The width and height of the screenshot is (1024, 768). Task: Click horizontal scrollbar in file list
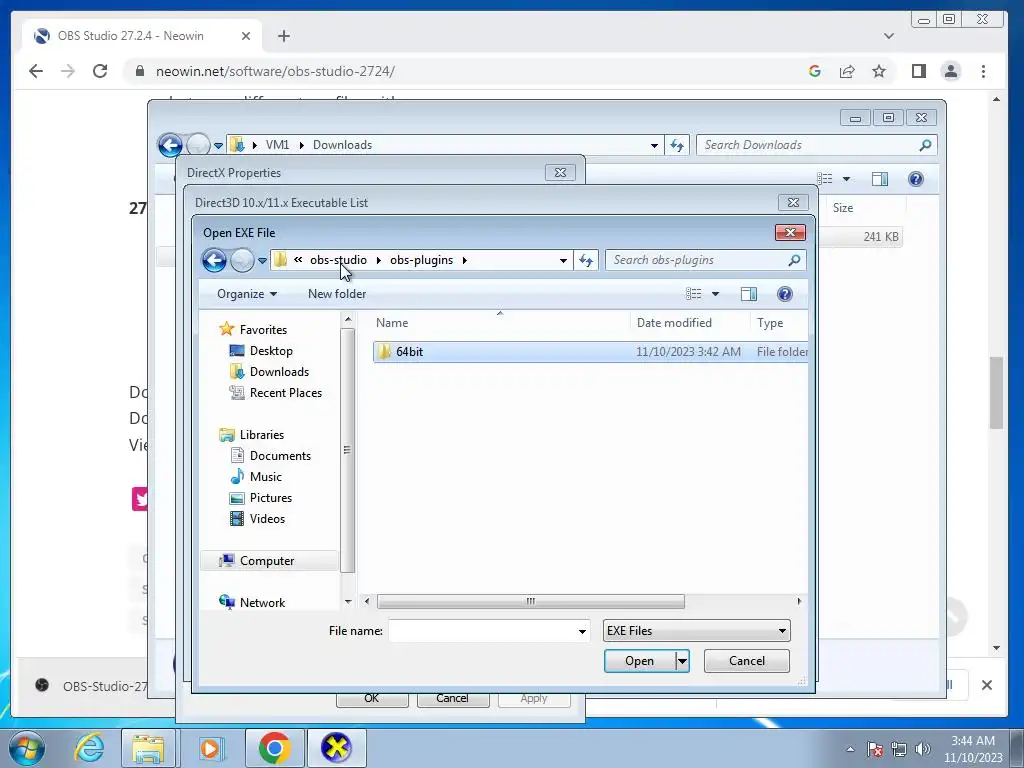[x=530, y=601]
